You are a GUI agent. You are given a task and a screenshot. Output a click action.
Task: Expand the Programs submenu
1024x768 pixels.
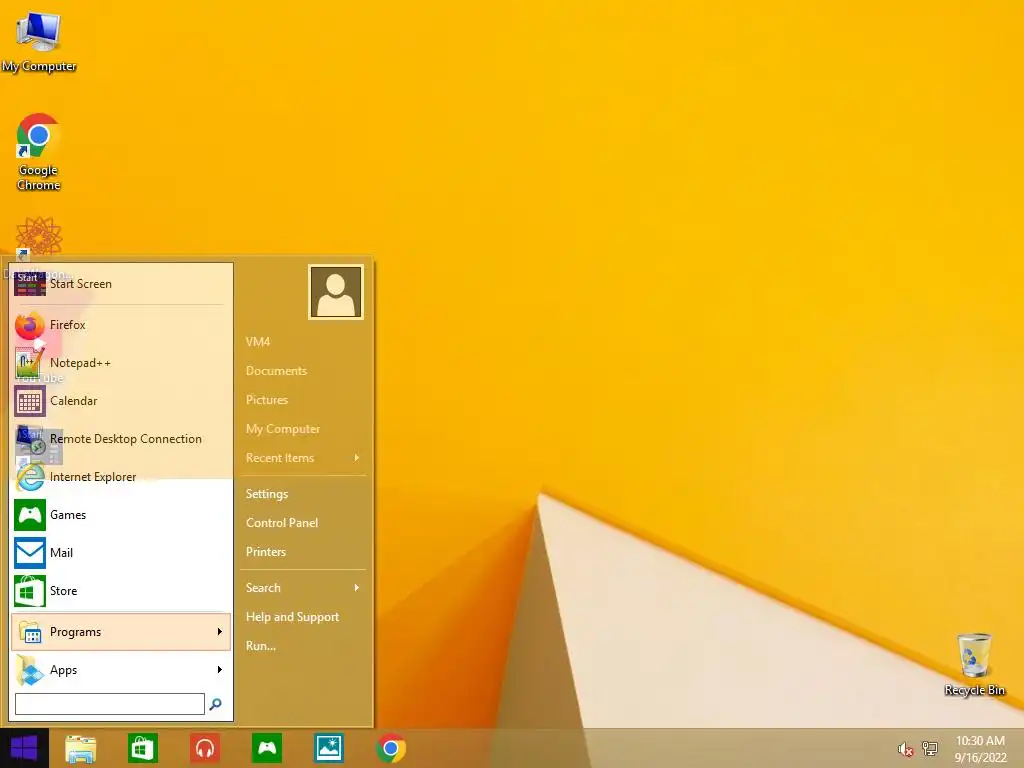click(121, 632)
